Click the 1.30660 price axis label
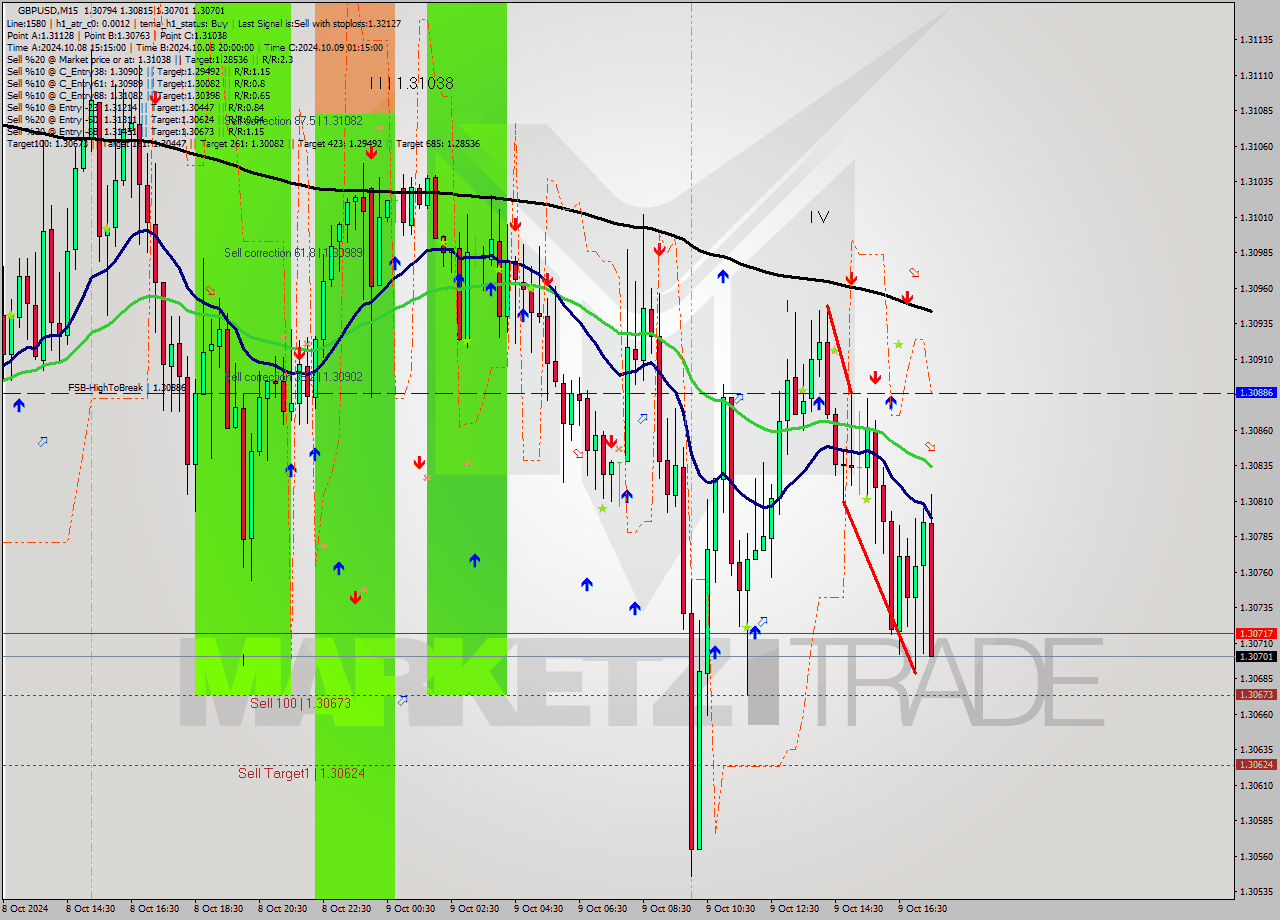This screenshot has width=1280, height=920. coord(1256,715)
